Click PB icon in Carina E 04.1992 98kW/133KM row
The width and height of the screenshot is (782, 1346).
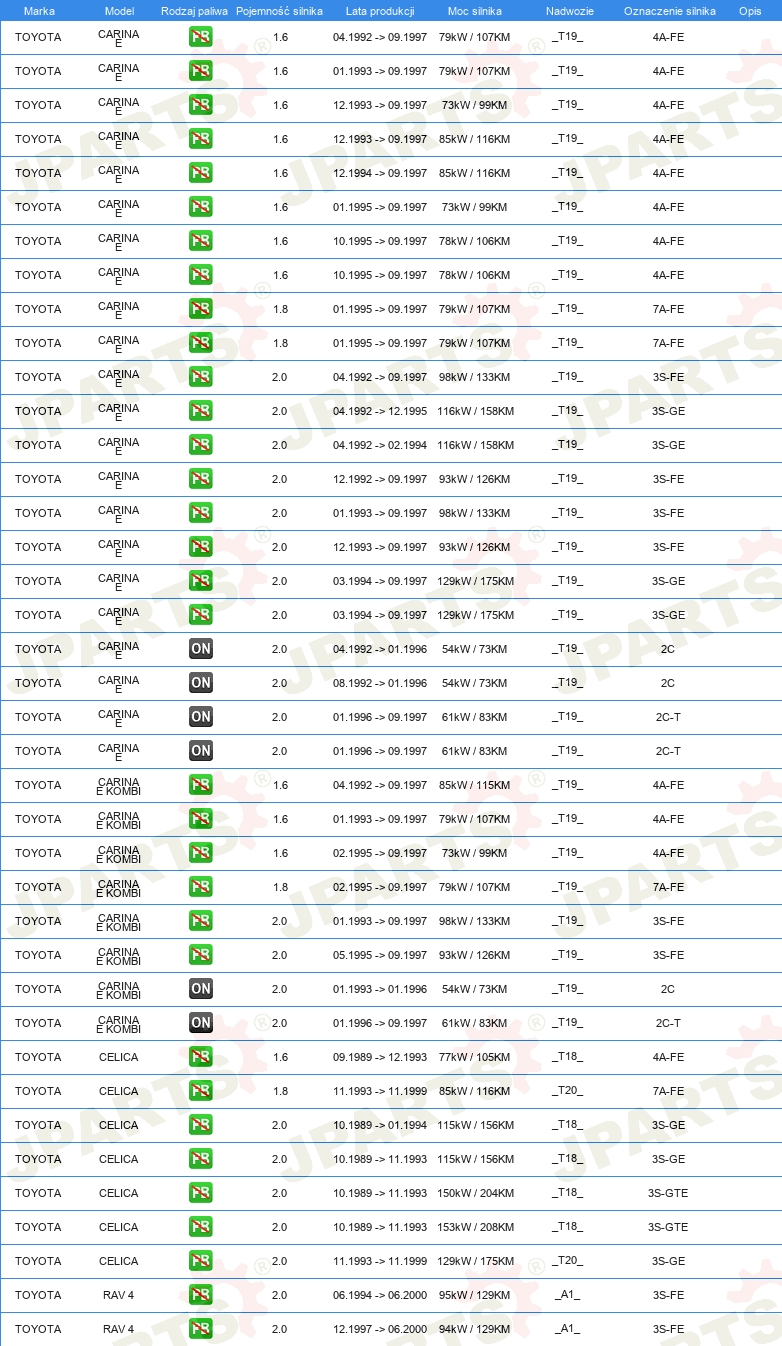tap(200, 377)
